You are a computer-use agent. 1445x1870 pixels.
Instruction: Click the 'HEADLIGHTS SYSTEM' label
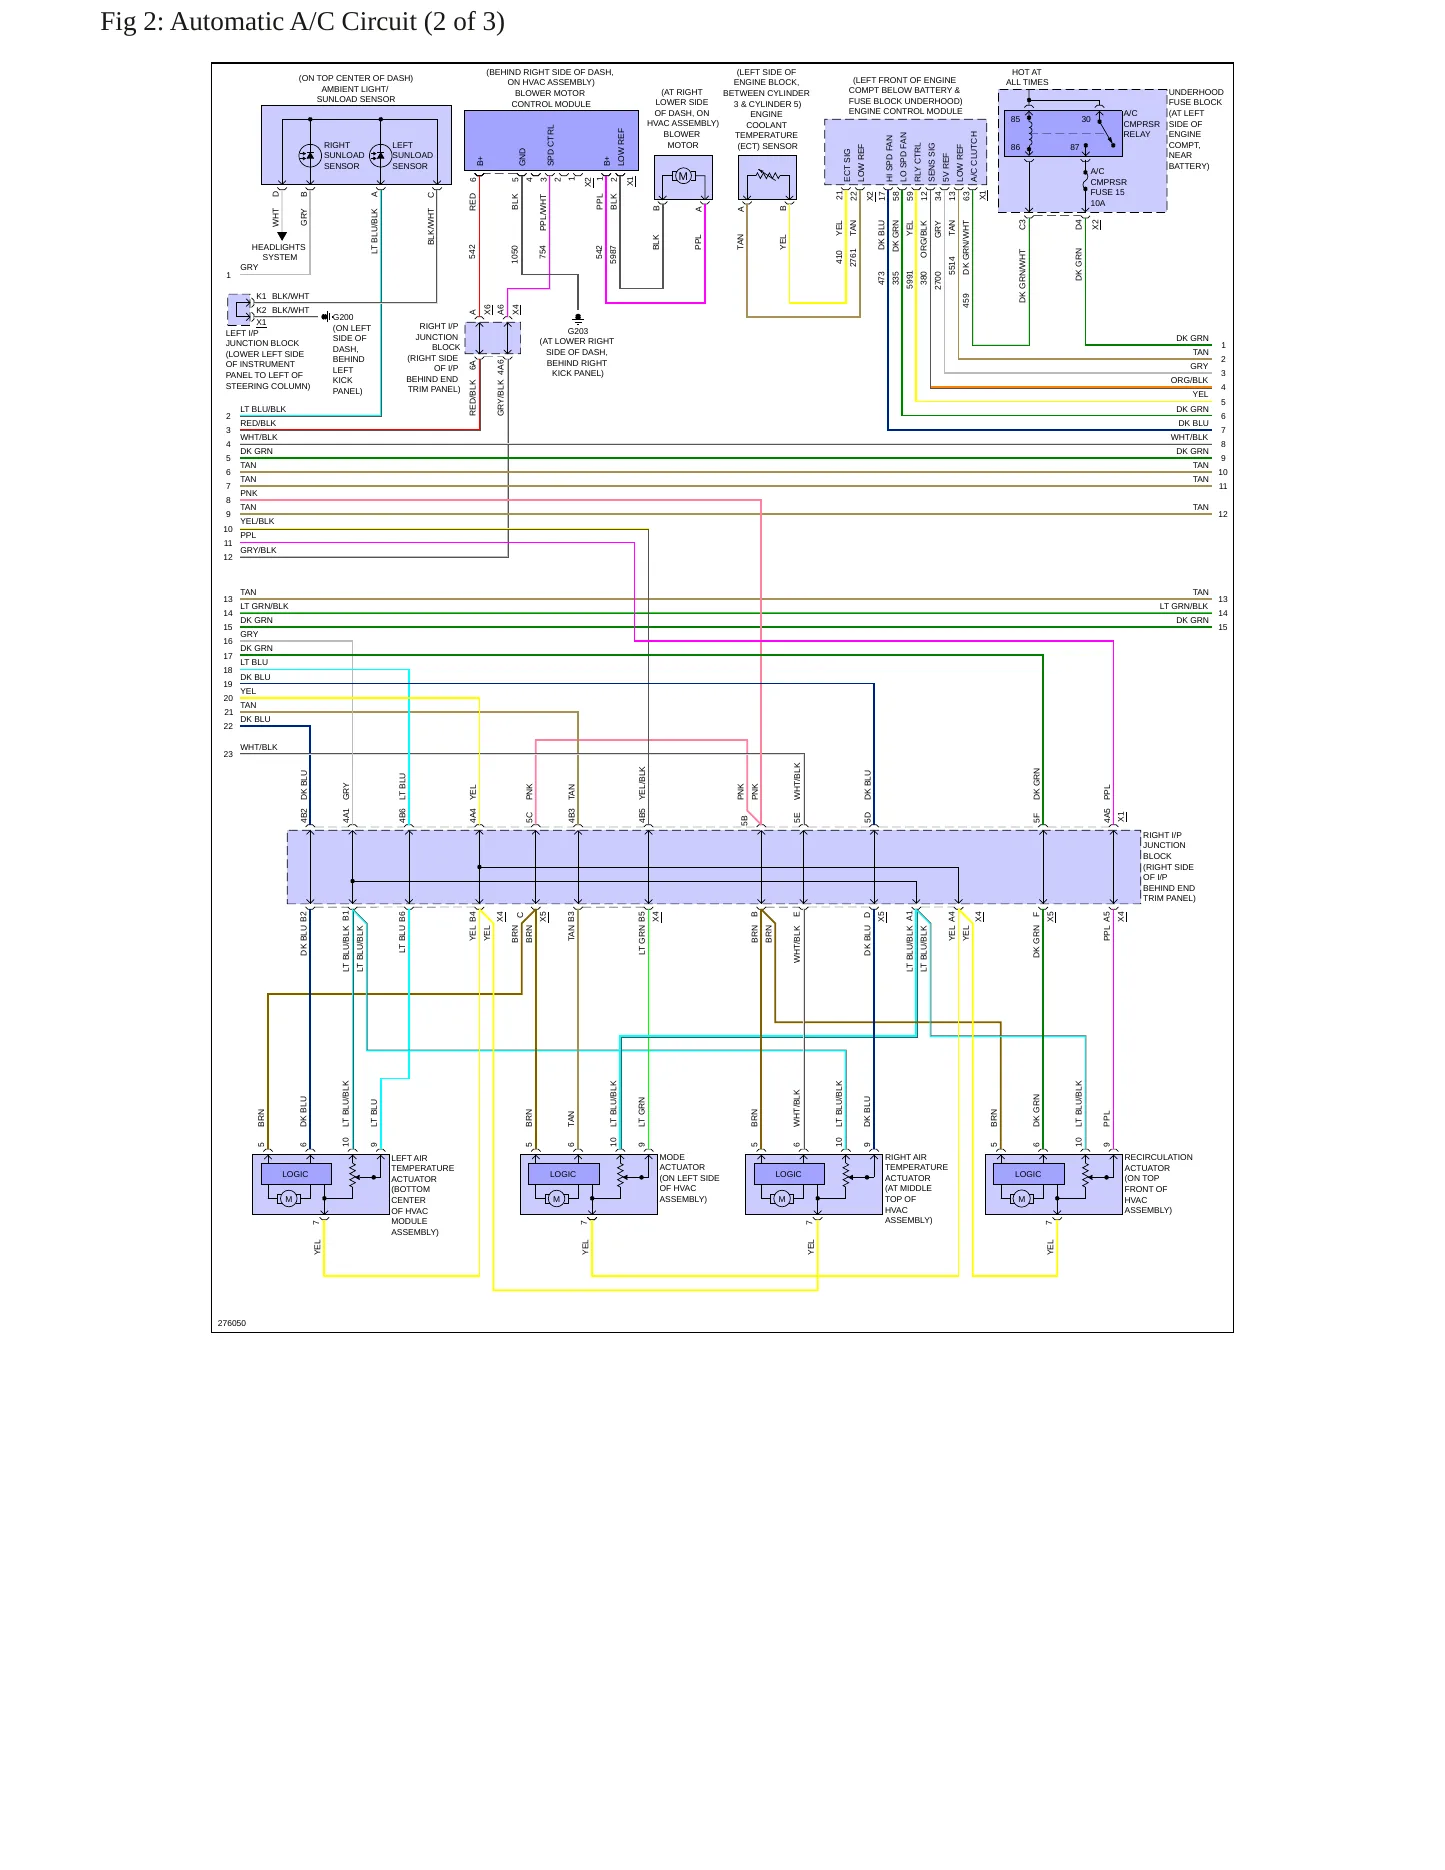point(279,252)
